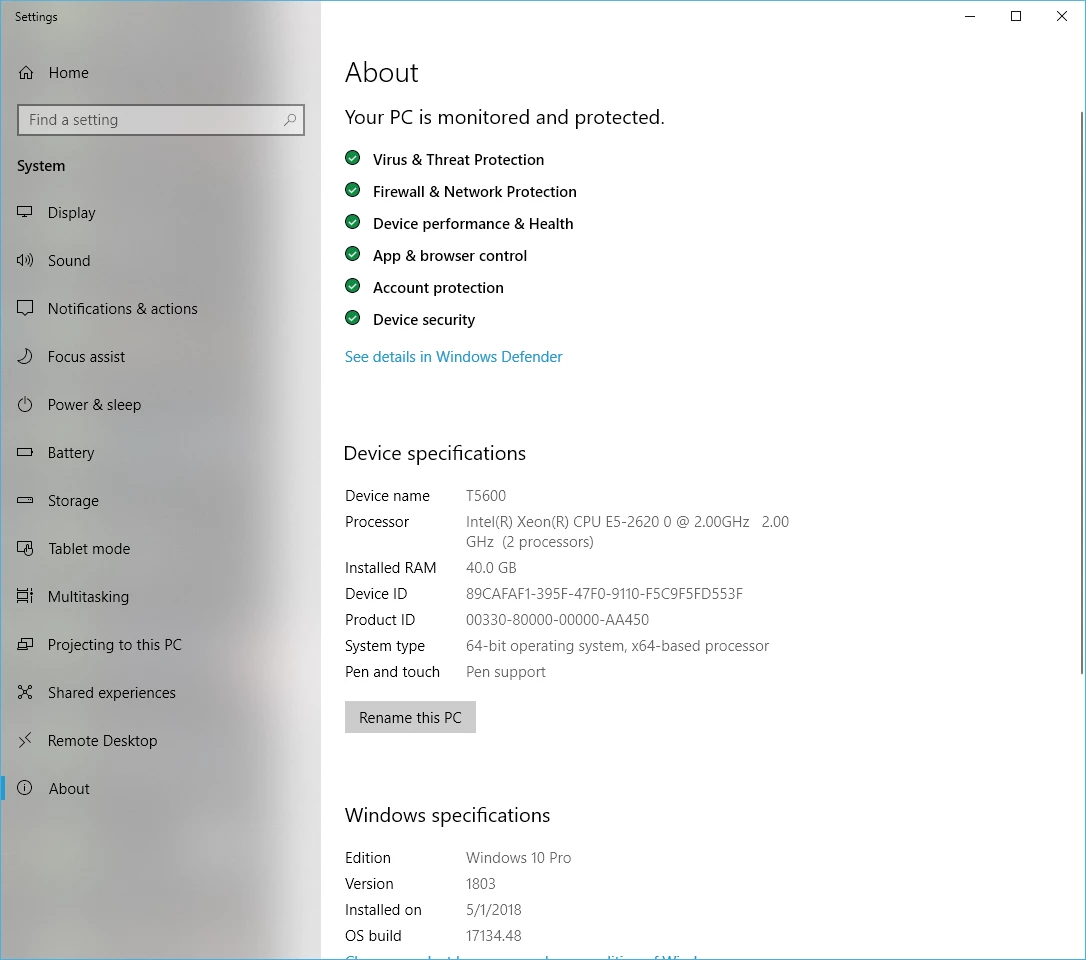Image resolution: width=1086 pixels, height=960 pixels.
Task: Click Firewall & Network Protection label
Action: pos(474,191)
